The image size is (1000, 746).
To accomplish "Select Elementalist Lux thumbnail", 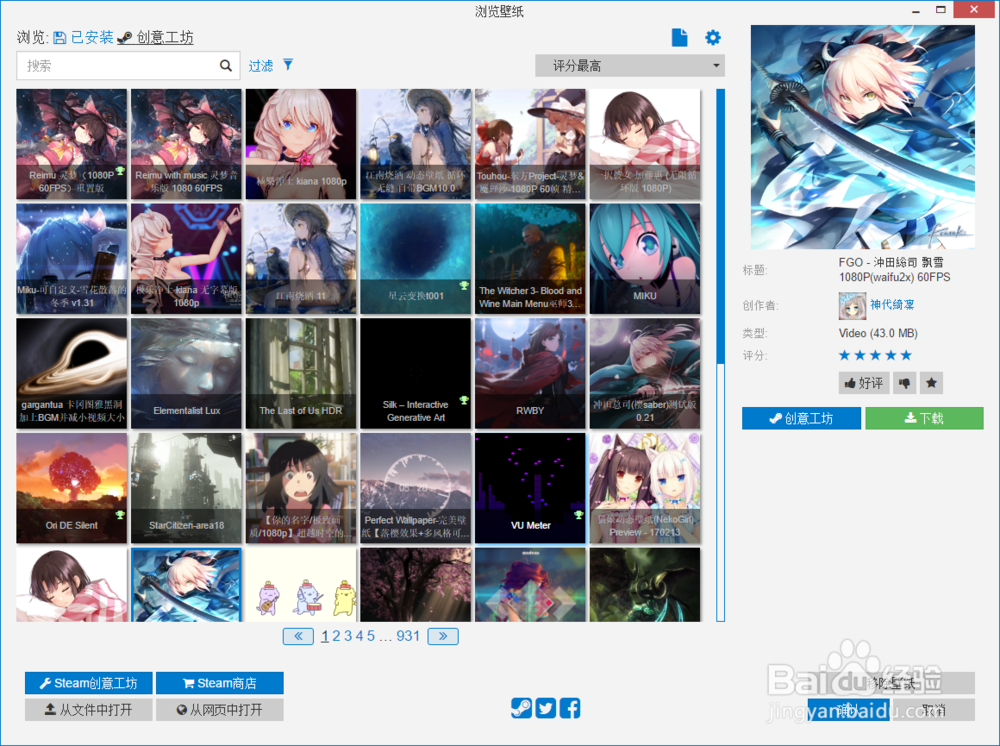I will [186, 374].
